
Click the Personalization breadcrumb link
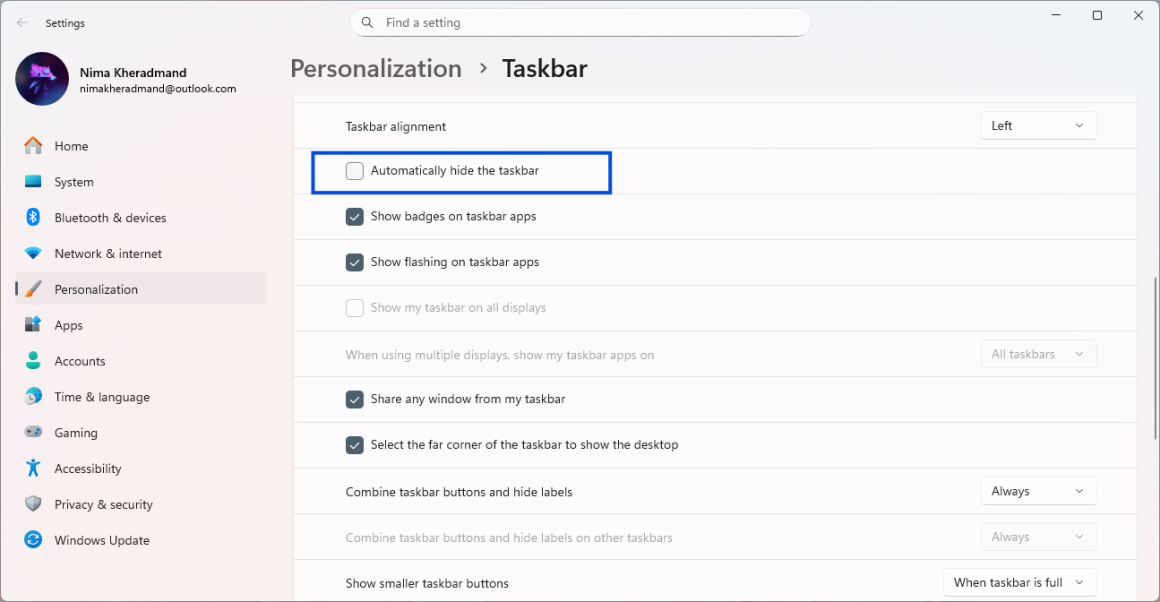tap(376, 69)
